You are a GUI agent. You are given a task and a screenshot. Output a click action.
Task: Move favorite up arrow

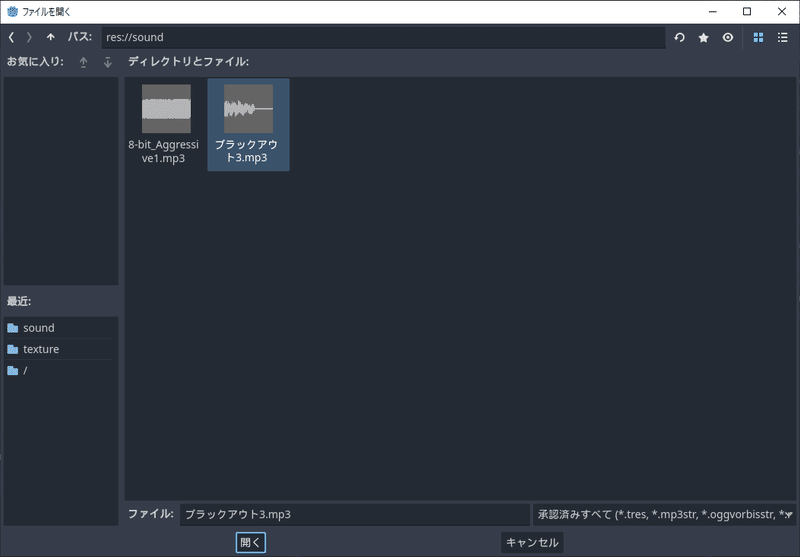pos(83,62)
